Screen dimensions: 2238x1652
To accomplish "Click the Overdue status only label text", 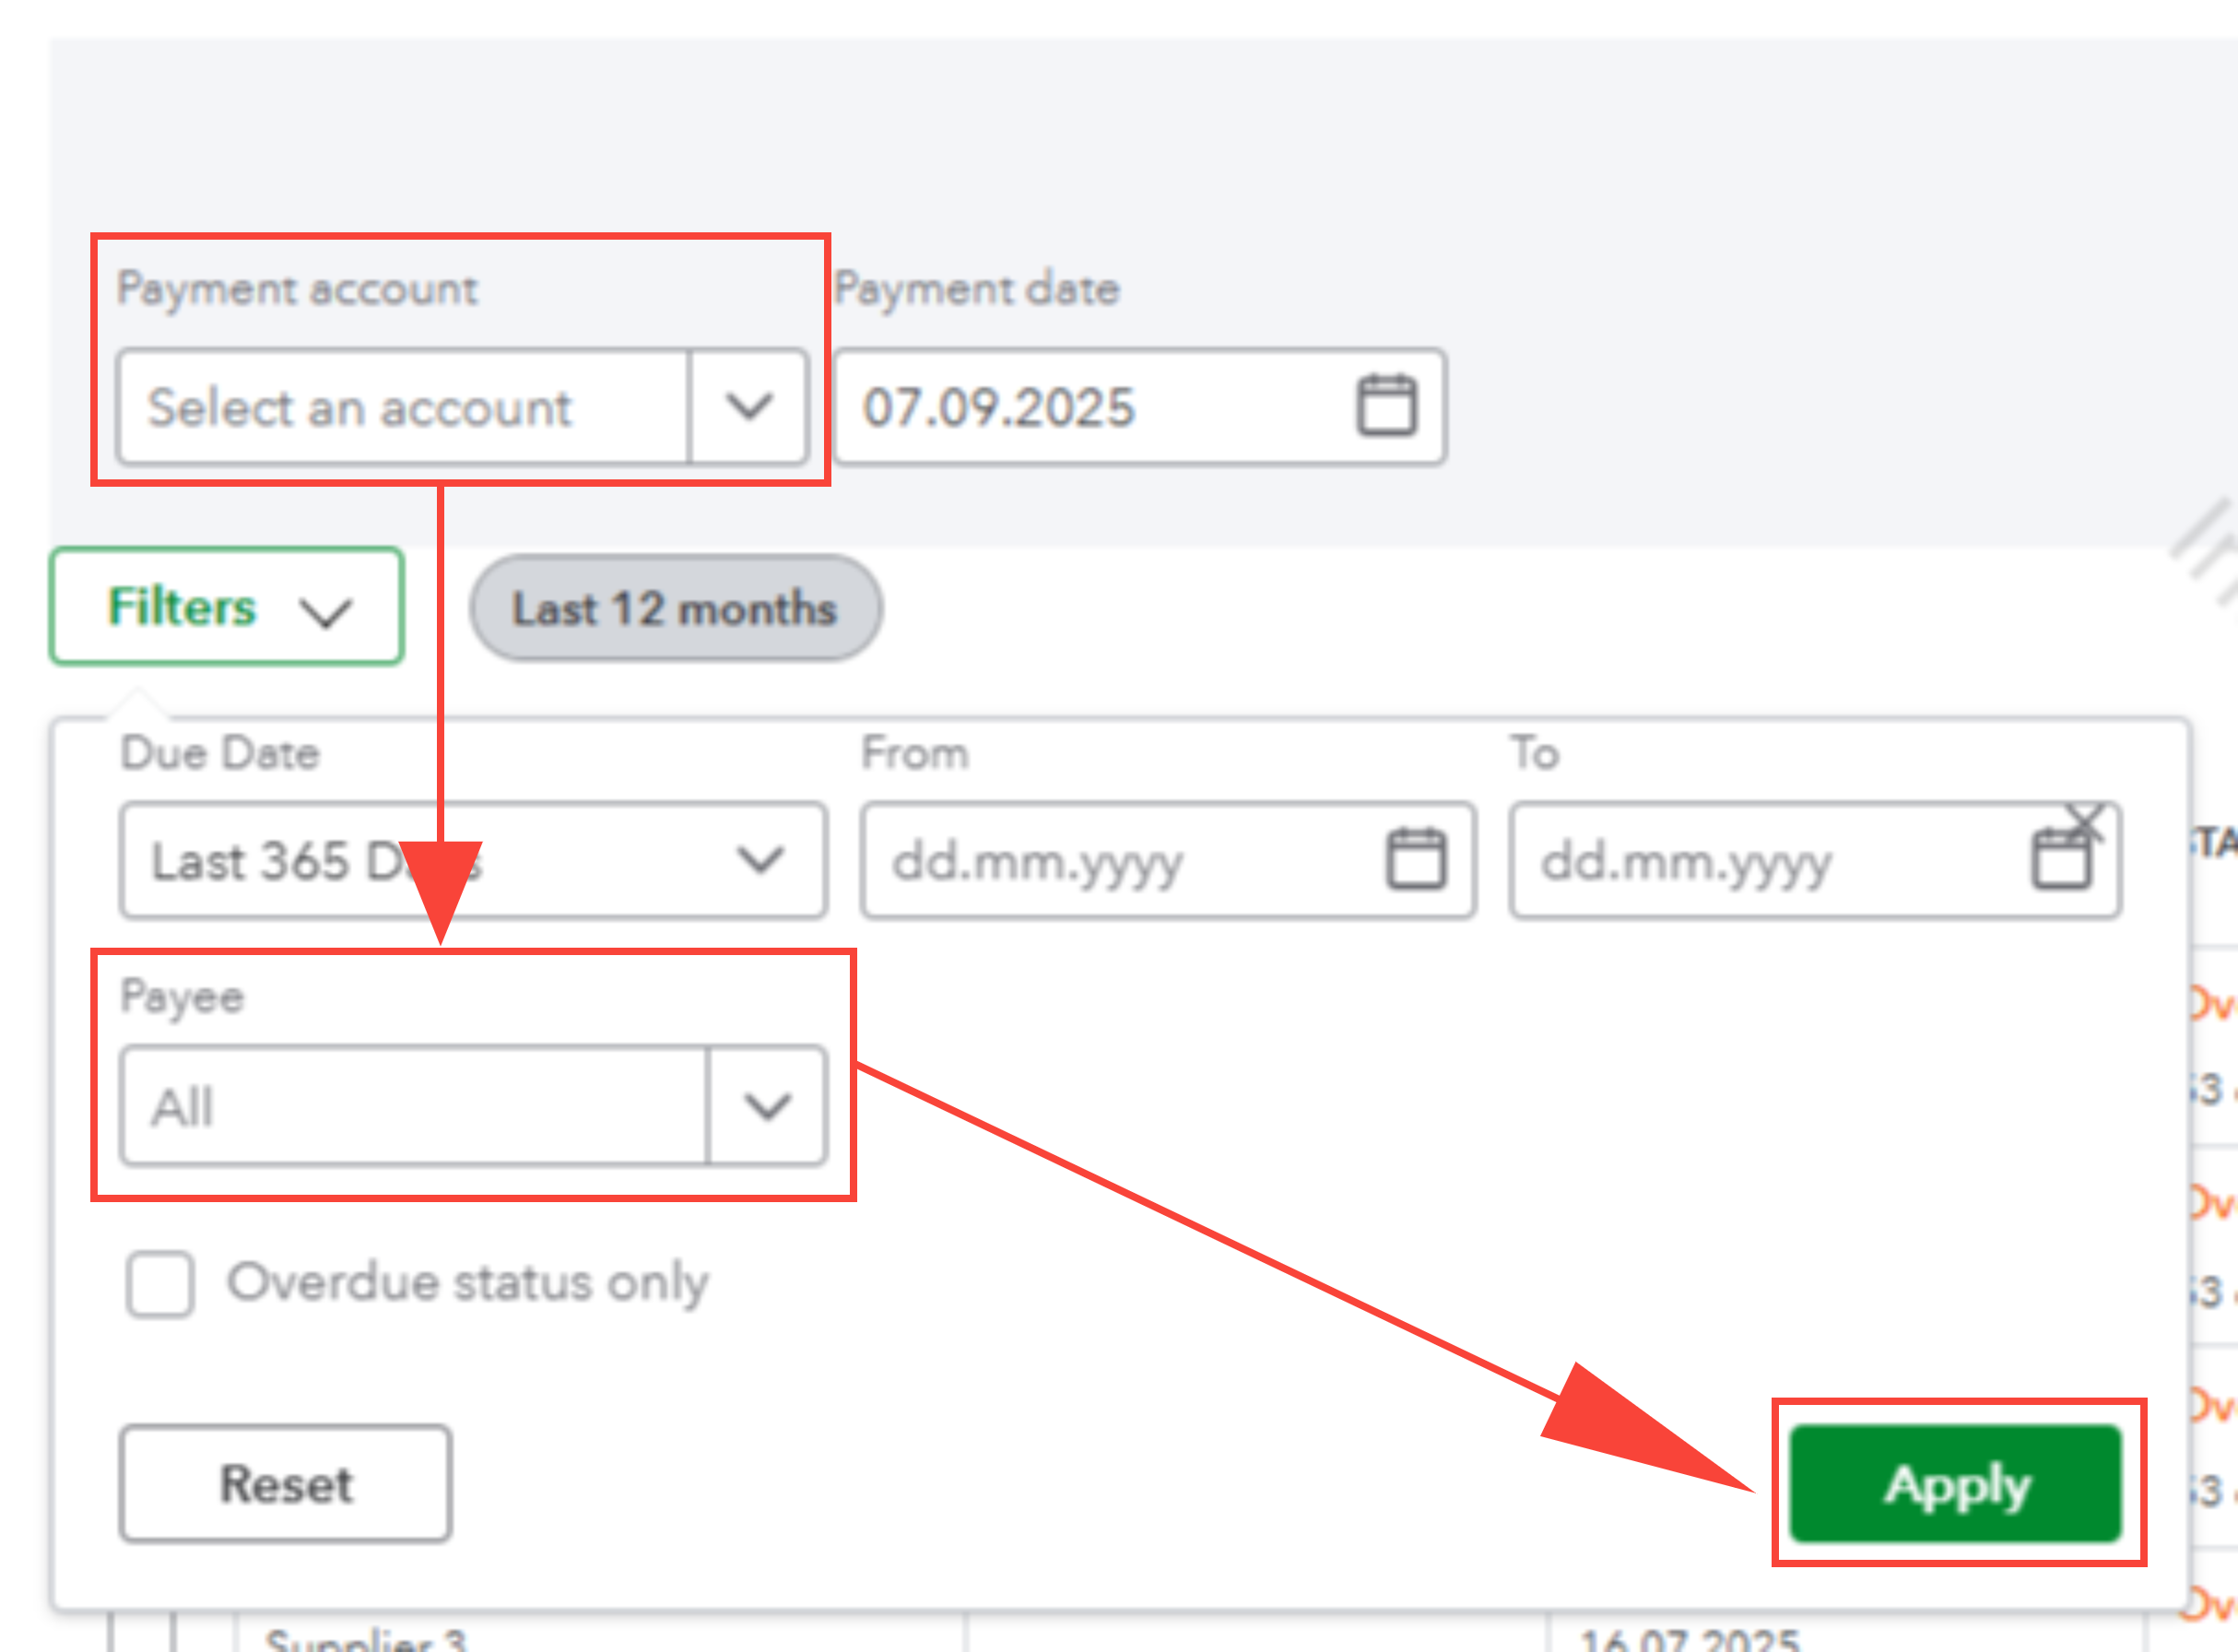I will (x=468, y=1283).
